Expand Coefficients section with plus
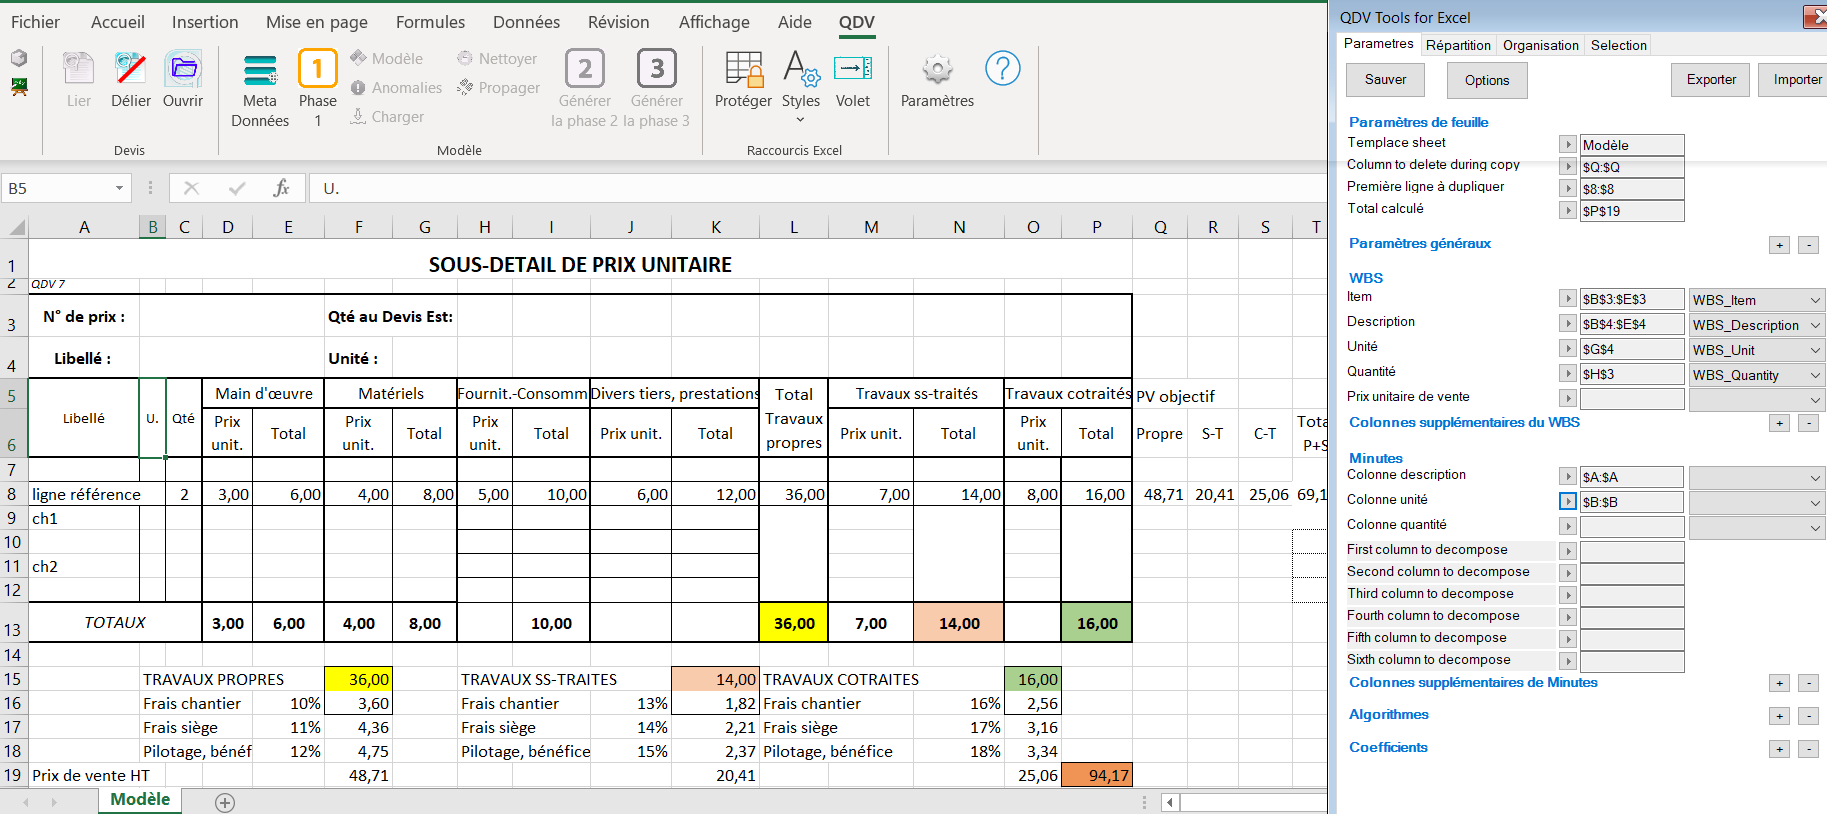1827x814 pixels. click(1779, 749)
